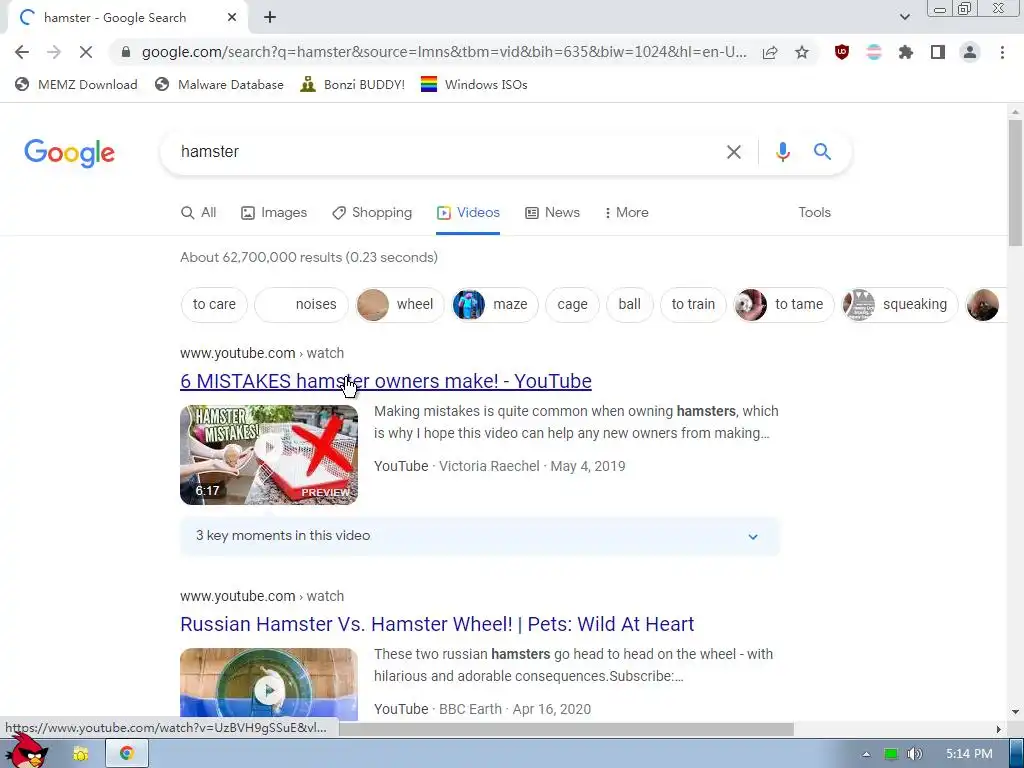Select the 'maze' filter chip
1024x768 pixels.
(x=495, y=304)
